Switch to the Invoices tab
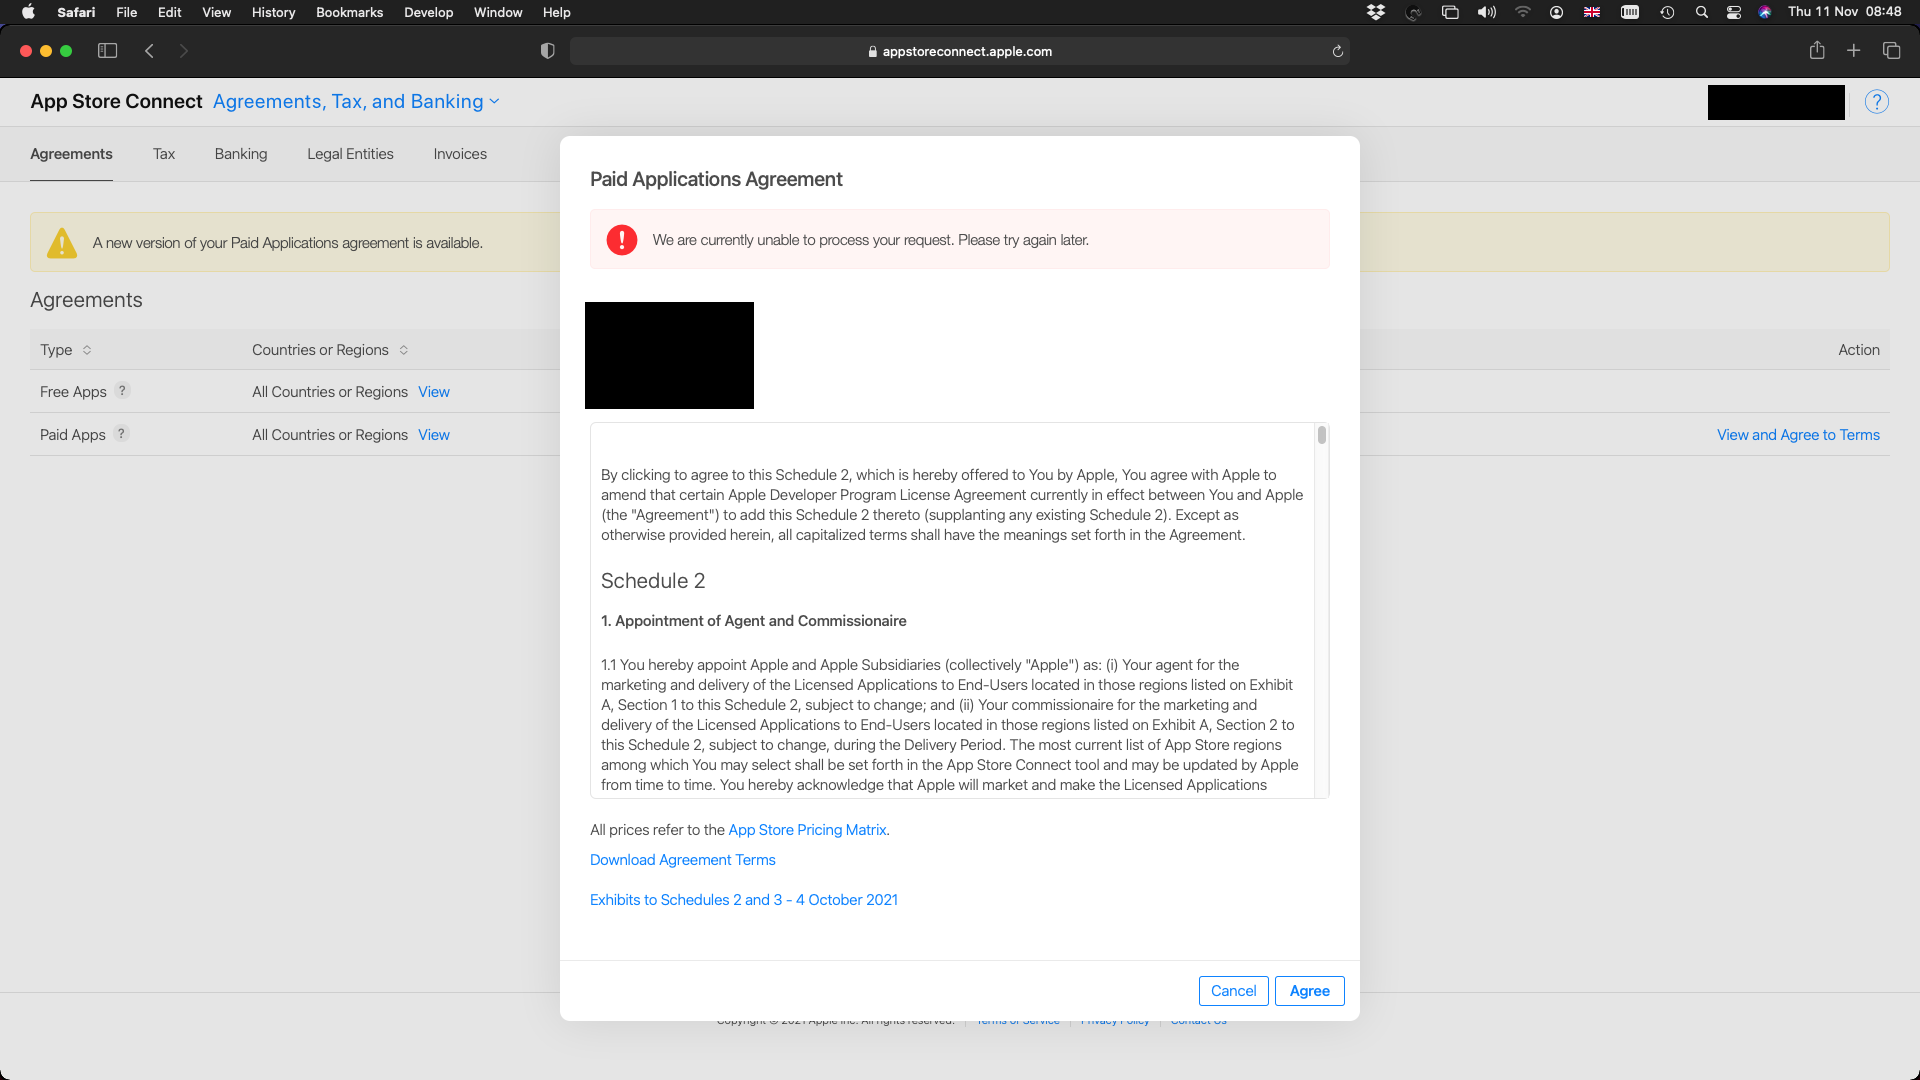This screenshot has height=1080, width=1920. click(460, 154)
